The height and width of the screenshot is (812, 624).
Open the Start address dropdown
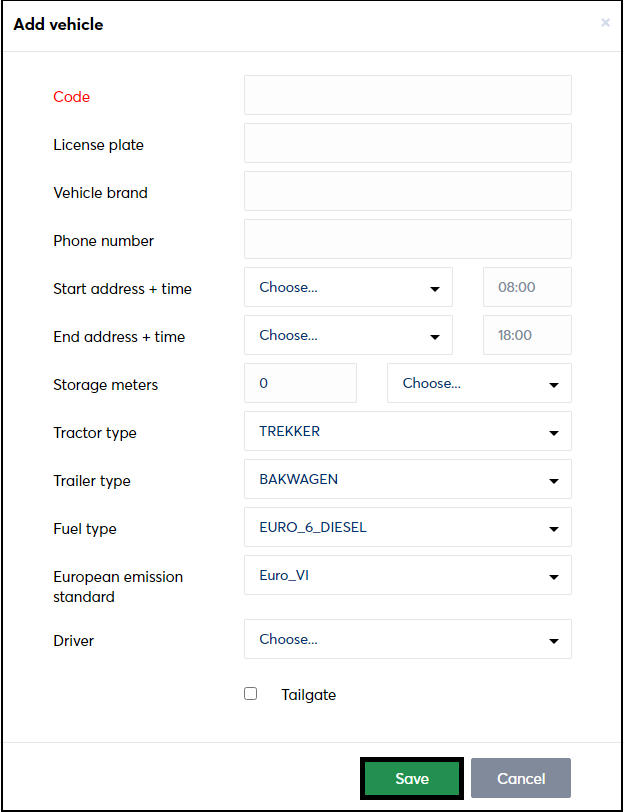pyautogui.click(x=349, y=287)
